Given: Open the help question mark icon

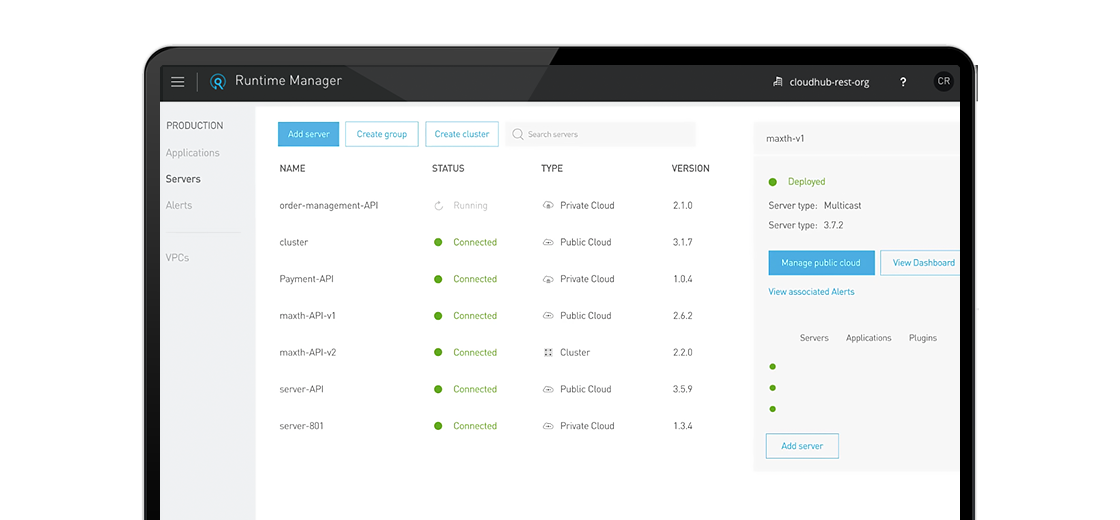Looking at the screenshot, I should (x=903, y=81).
